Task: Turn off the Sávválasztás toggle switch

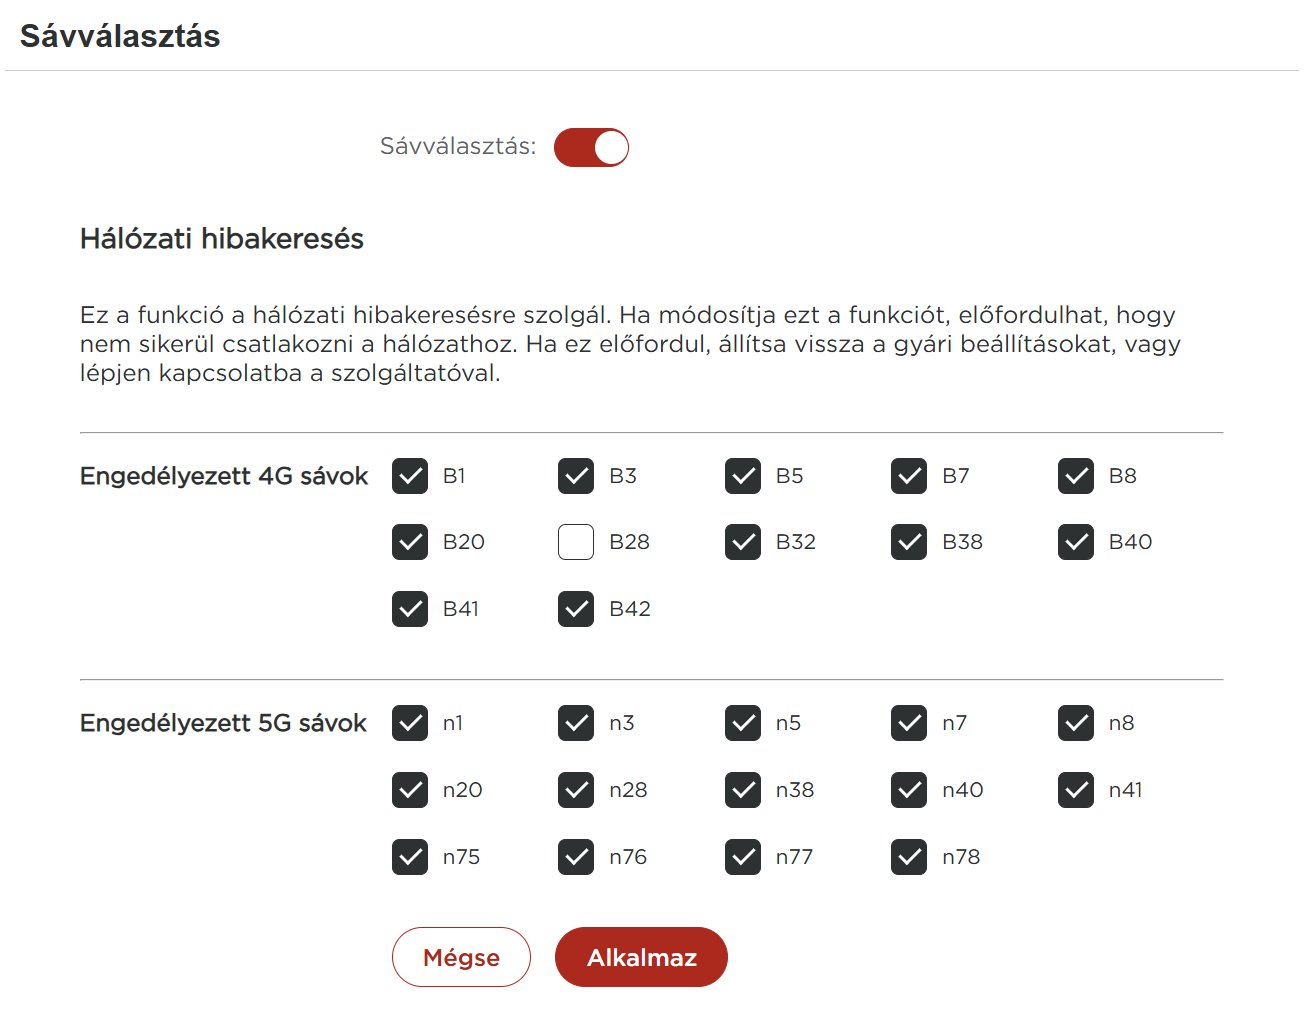Action: point(591,147)
